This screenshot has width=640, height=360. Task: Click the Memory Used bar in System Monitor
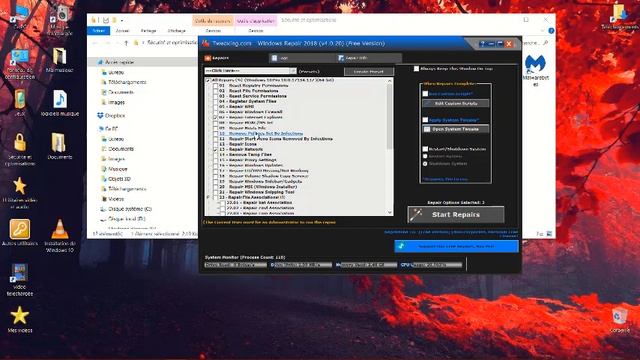pos(366,265)
